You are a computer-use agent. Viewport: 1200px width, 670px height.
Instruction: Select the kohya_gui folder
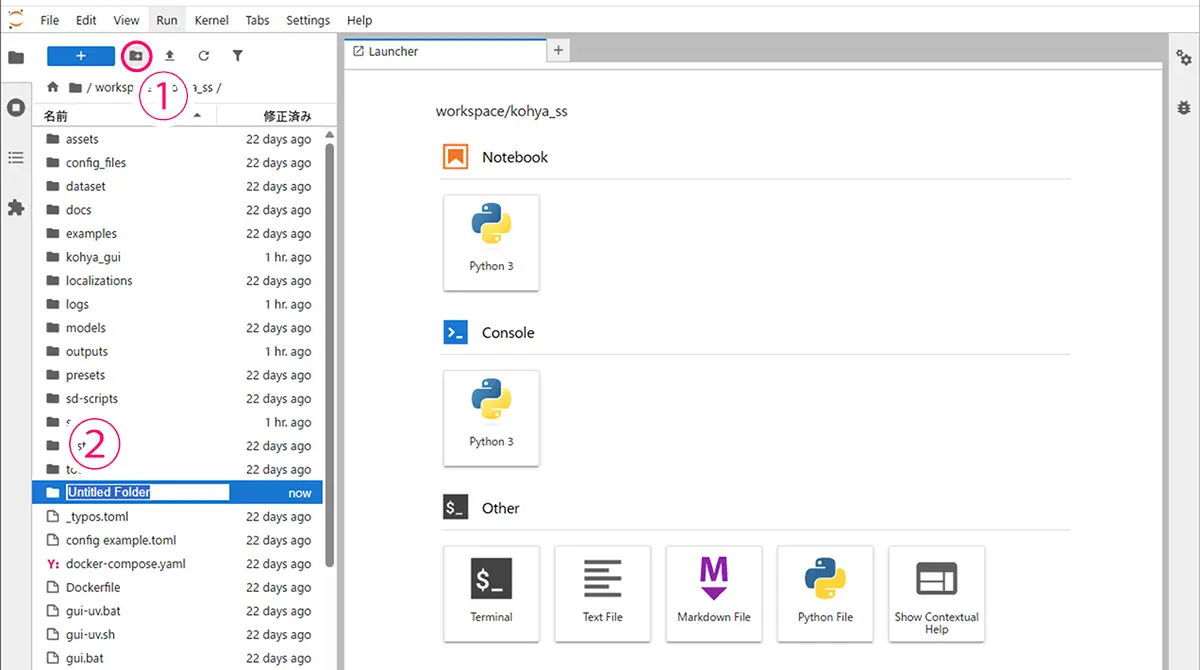(178, 257)
